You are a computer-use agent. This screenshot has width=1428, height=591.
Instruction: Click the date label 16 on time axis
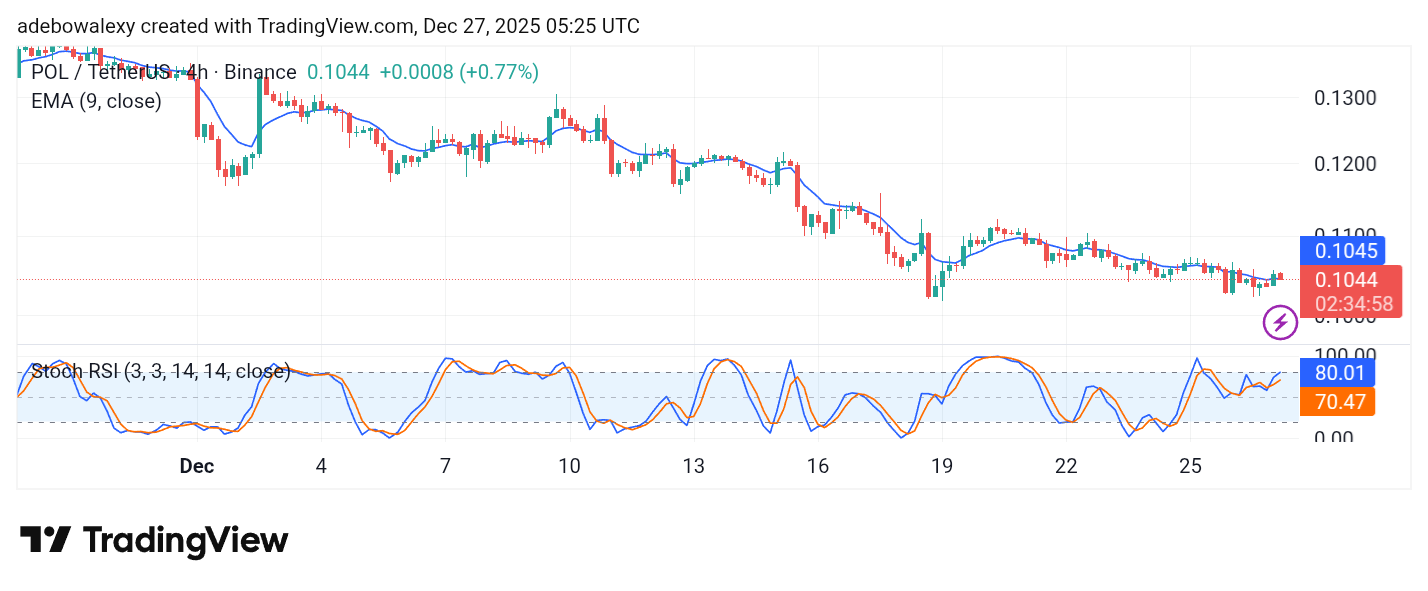point(817,466)
